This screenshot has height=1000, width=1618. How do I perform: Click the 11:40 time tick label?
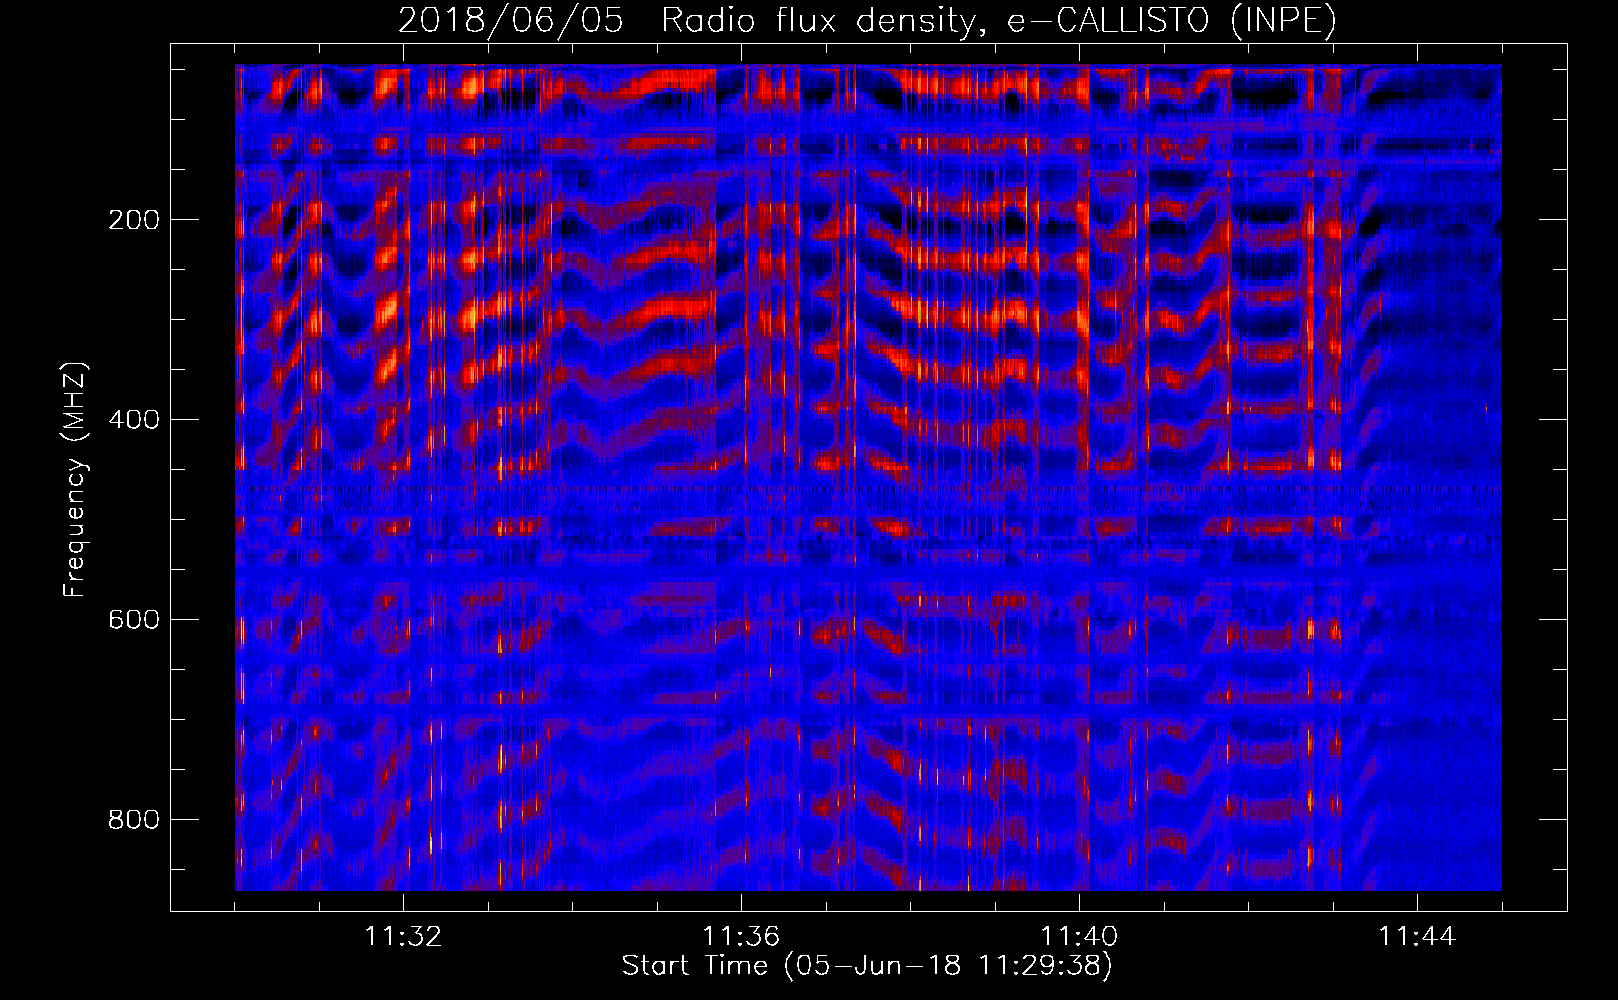pos(1079,937)
